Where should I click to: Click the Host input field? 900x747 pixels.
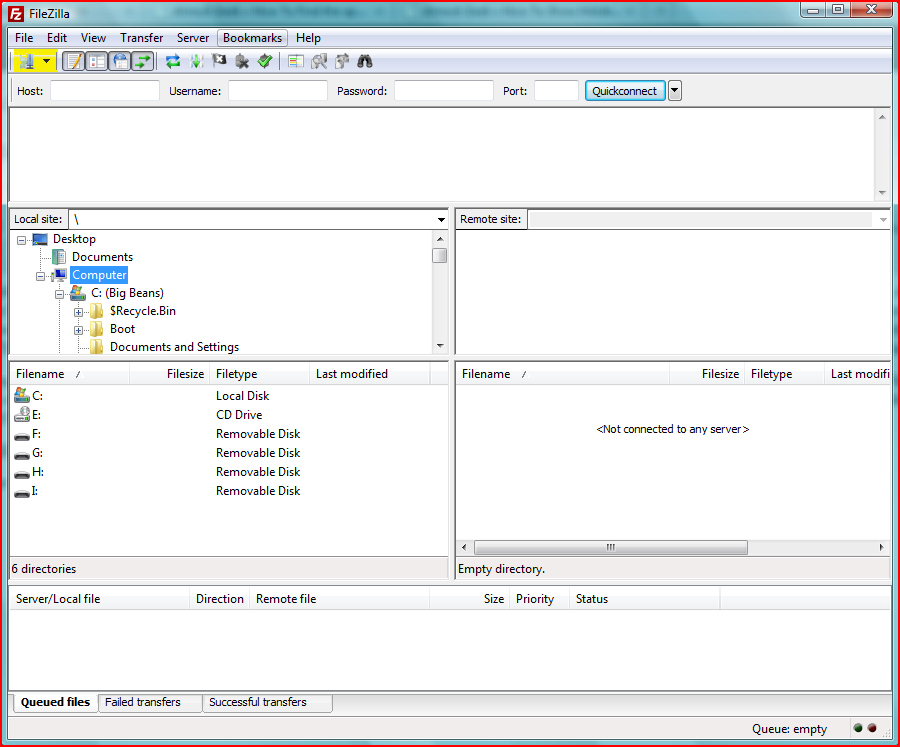click(x=104, y=91)
